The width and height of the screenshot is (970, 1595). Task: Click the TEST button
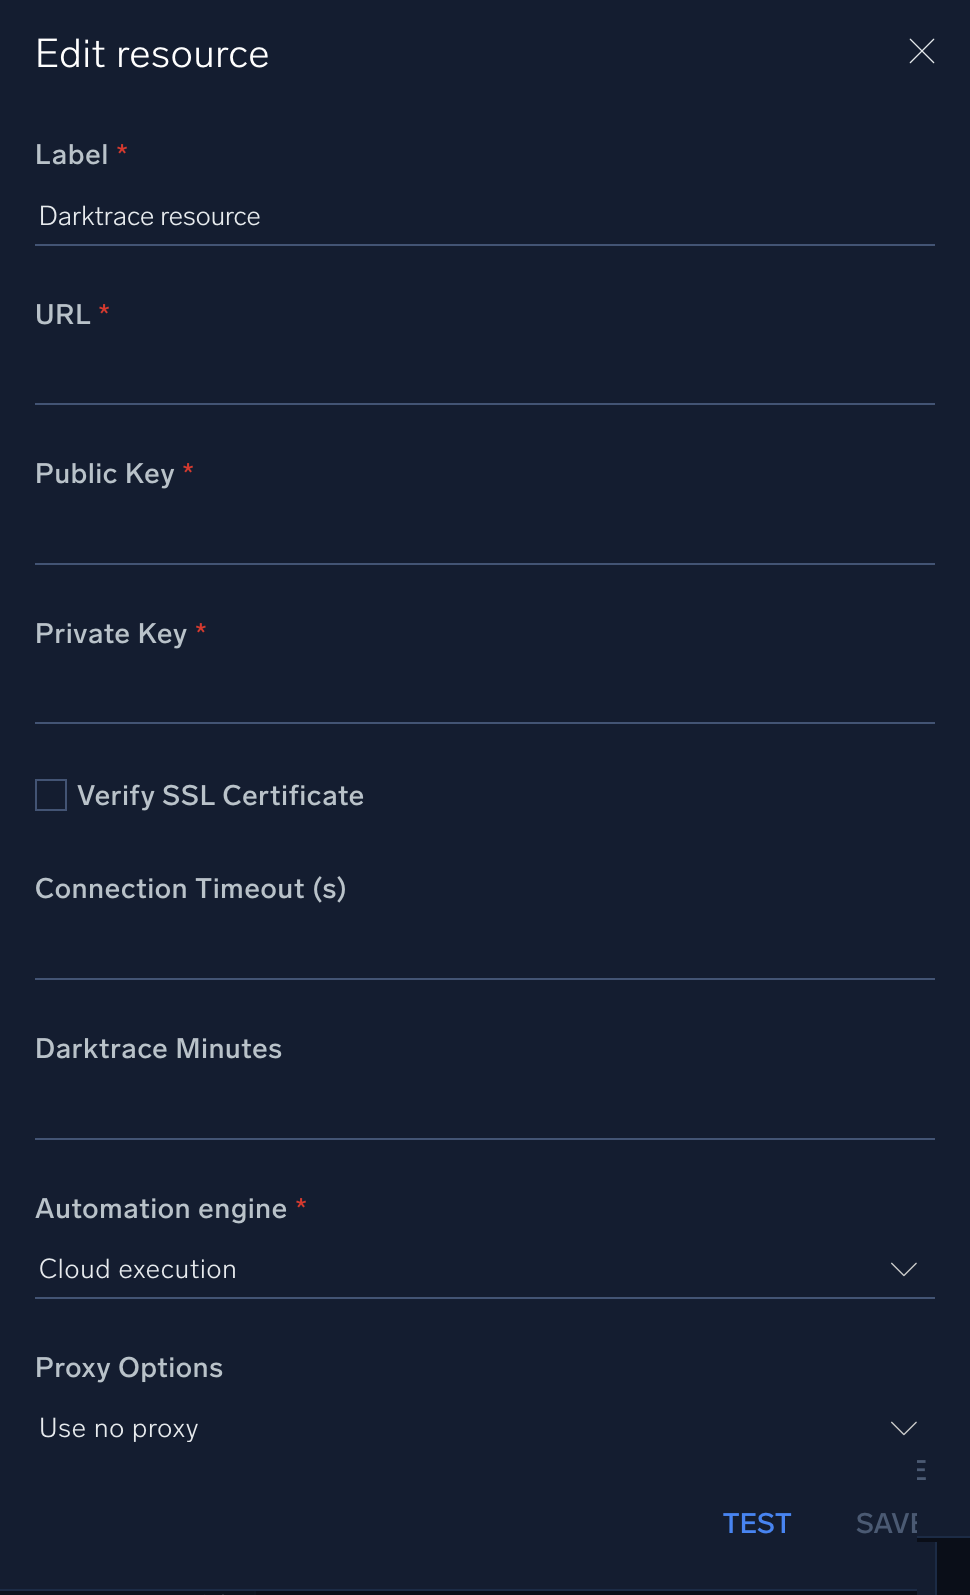click(756, 1522)
